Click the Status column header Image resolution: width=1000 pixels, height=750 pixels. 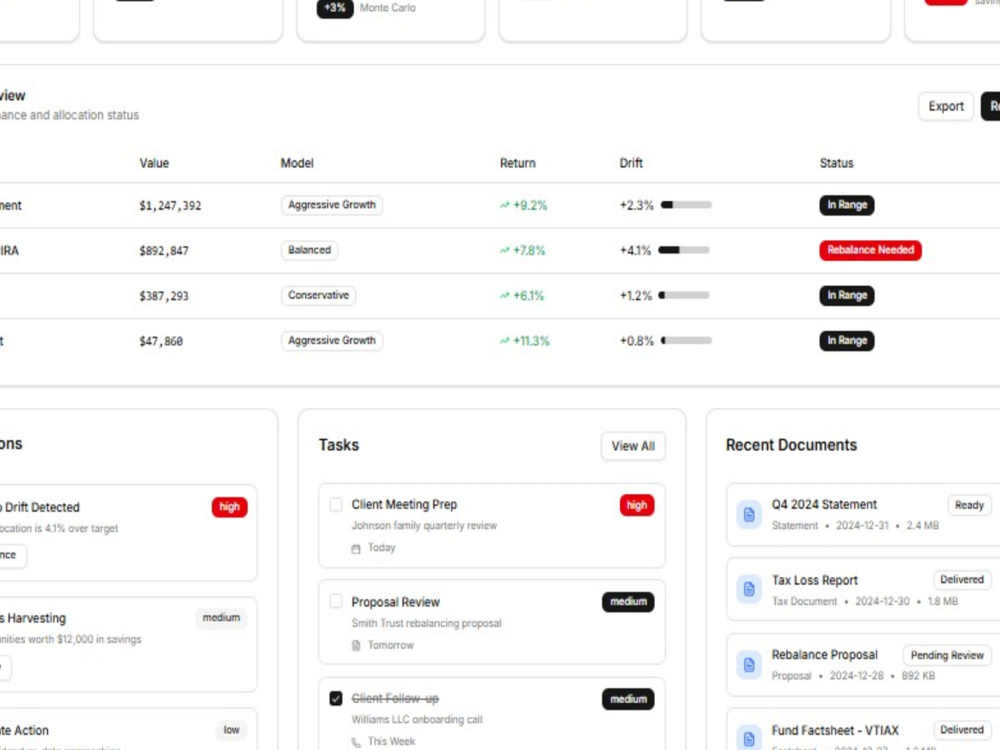[837, 163]
